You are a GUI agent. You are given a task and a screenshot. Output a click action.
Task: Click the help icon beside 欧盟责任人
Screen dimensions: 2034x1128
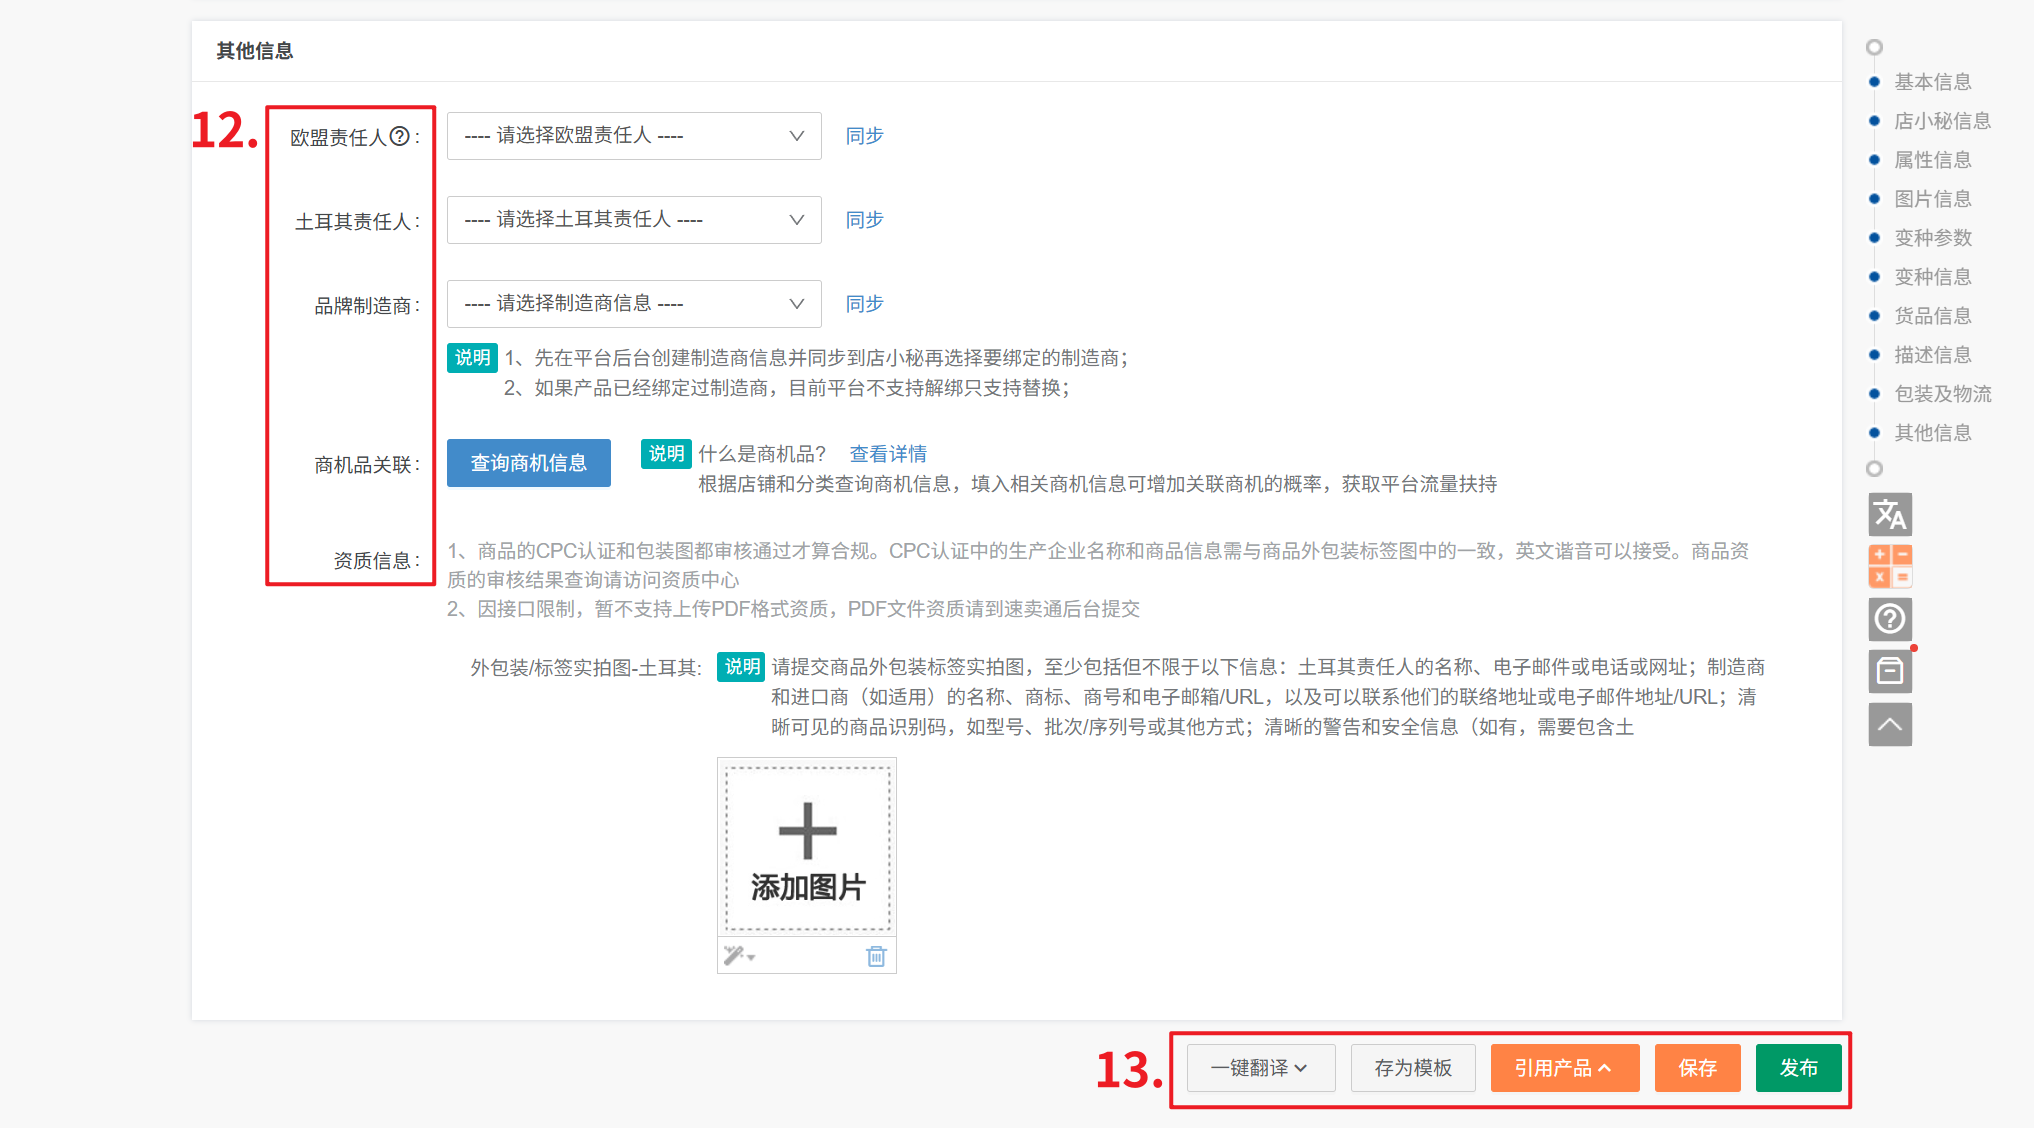(399, 136)
